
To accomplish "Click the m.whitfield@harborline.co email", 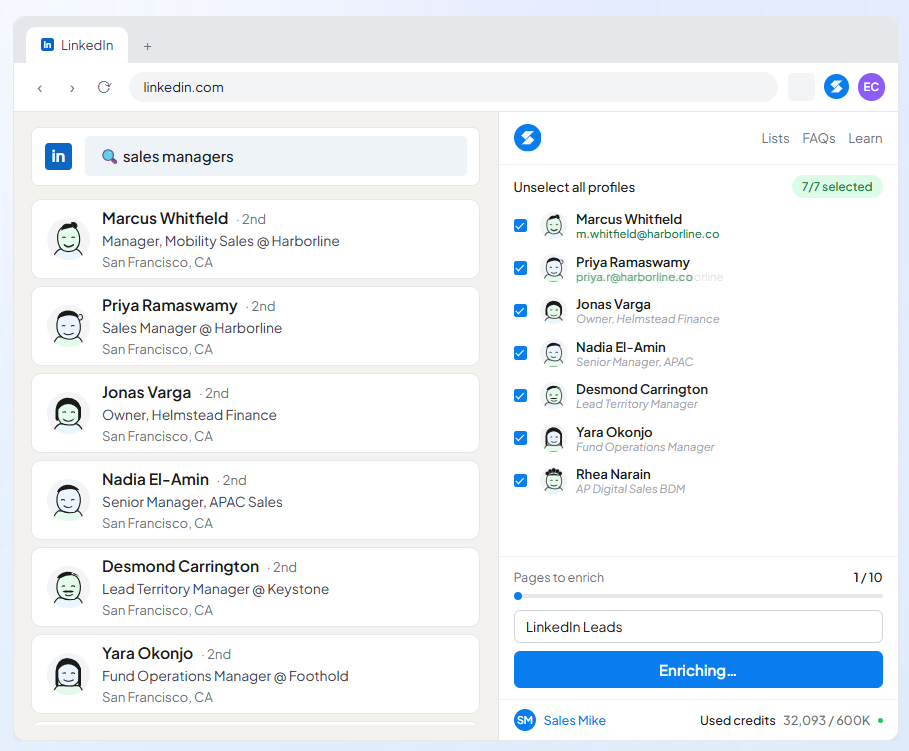I will tap(647, 234).
